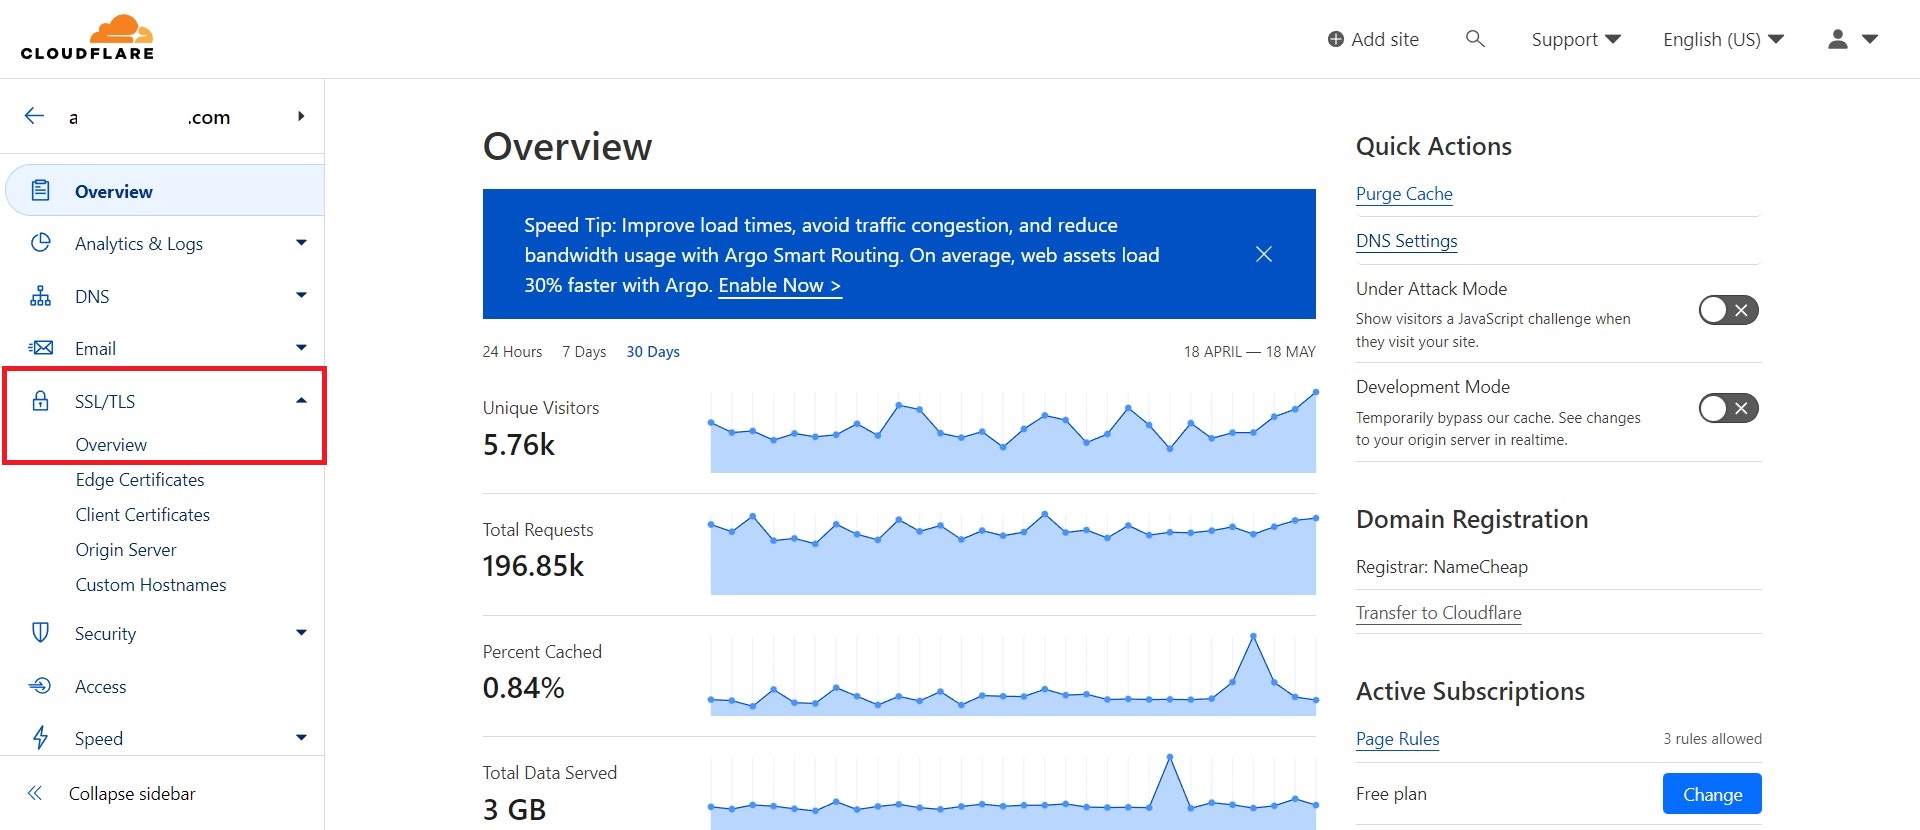
Task: Click Collapse sidebar at bottom
Action: [x=131, y=794]
